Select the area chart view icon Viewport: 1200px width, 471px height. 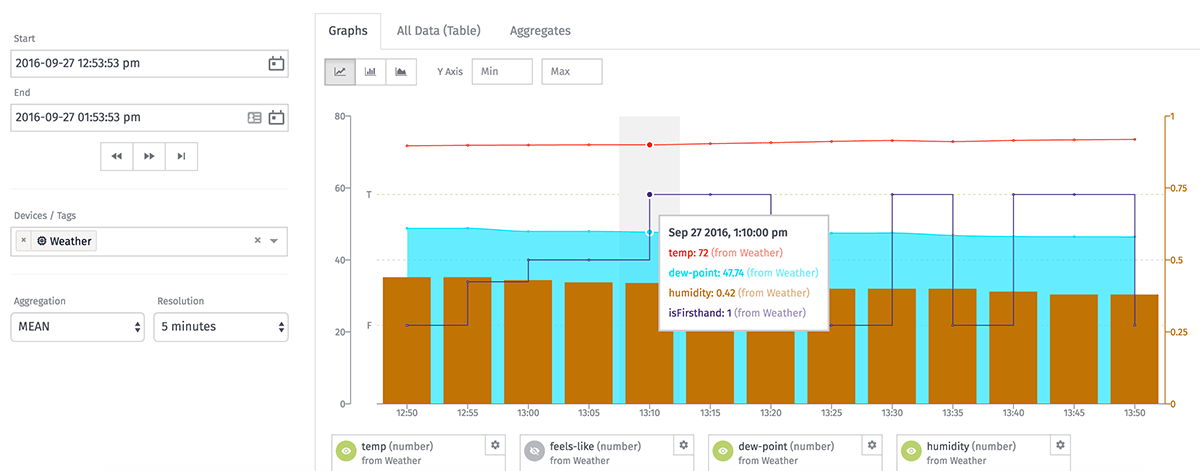(401, 72)
